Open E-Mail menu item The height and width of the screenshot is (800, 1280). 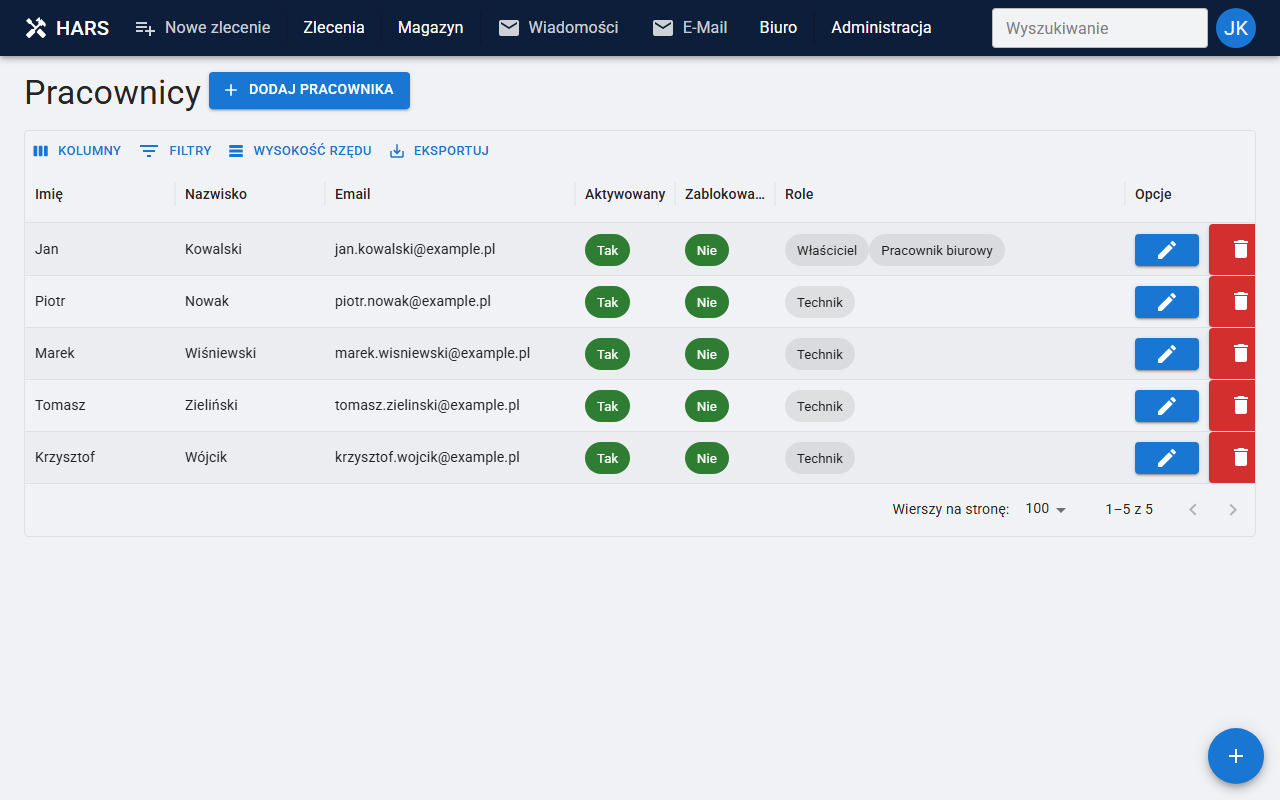(x=690, y=28)
